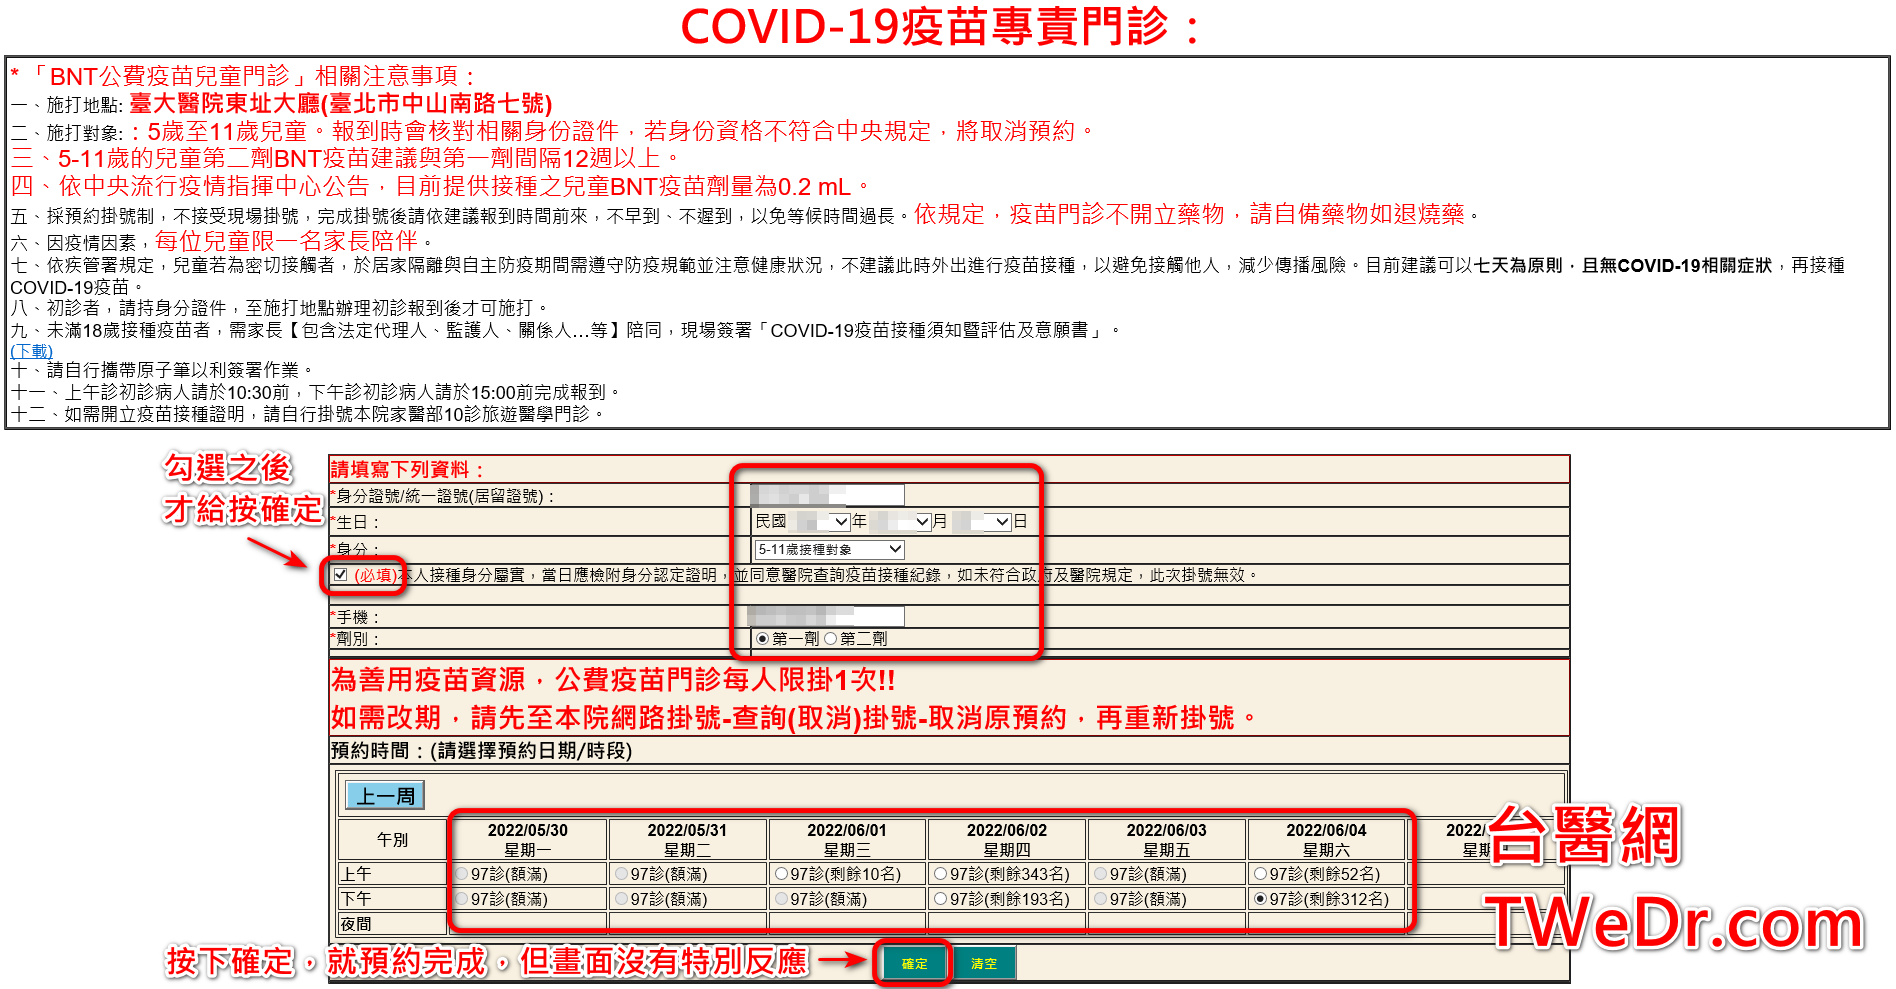Select the 第一劑 dose radio button

(763, 639)
